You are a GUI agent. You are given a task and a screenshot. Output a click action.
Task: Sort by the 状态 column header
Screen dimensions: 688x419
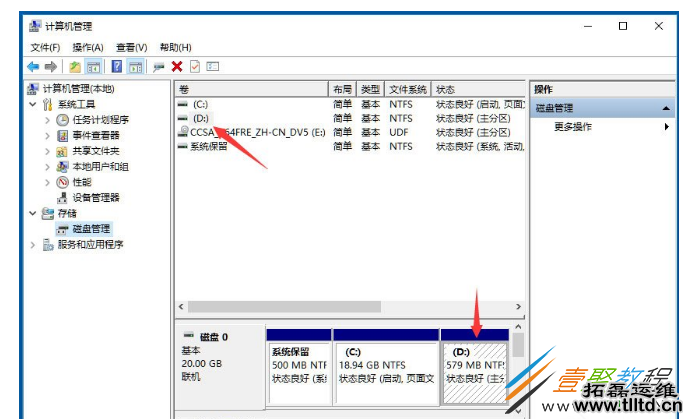[478, 89]
